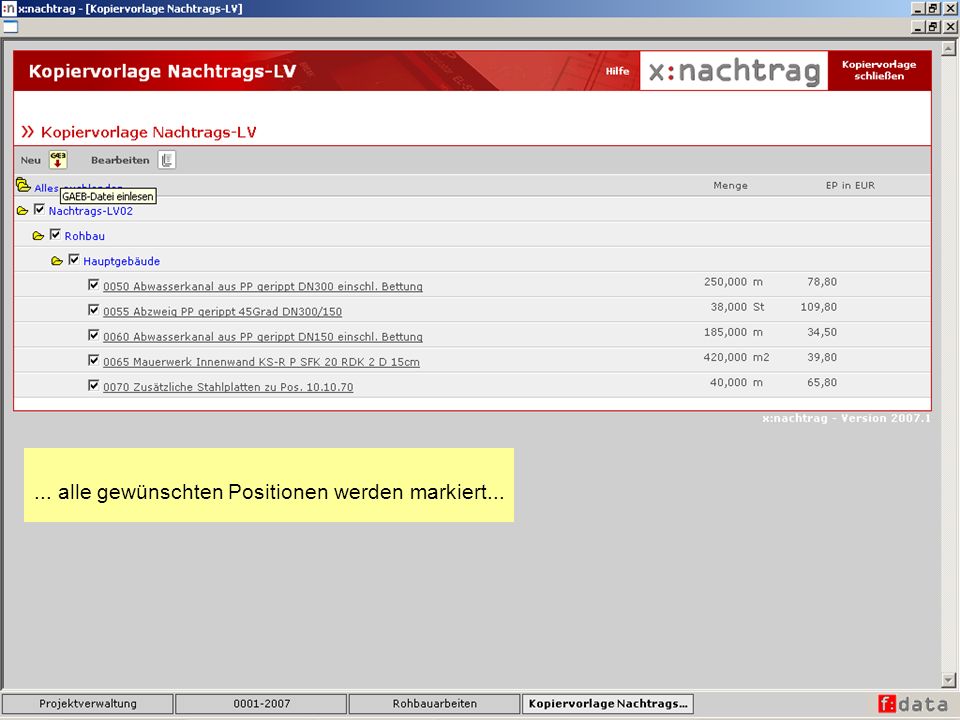Uncheck the Hauptgebäude checkbox
This screenshot has height=720, width=960.
pyautogui.click(x=74, y=260)
